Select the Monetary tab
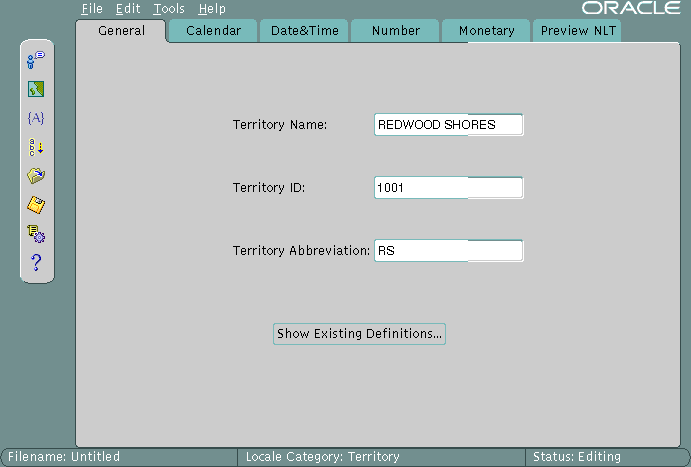The width and height of the screenshot is (691, 467). 486,31
